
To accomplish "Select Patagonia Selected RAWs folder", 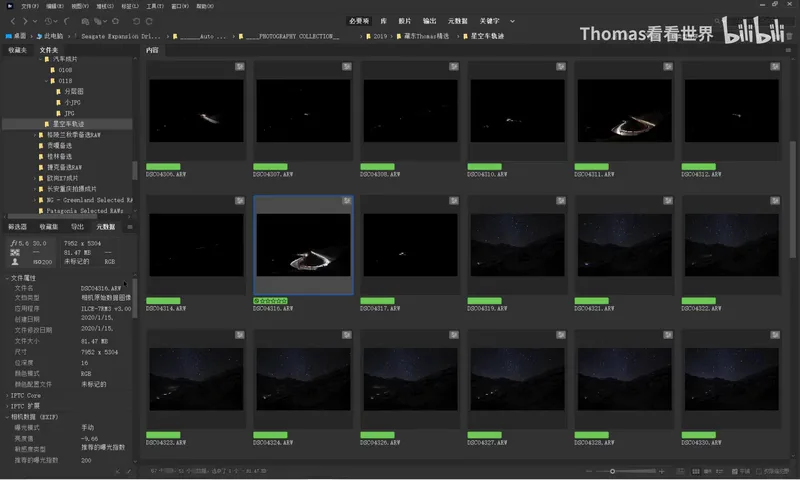I will [85, 211].
